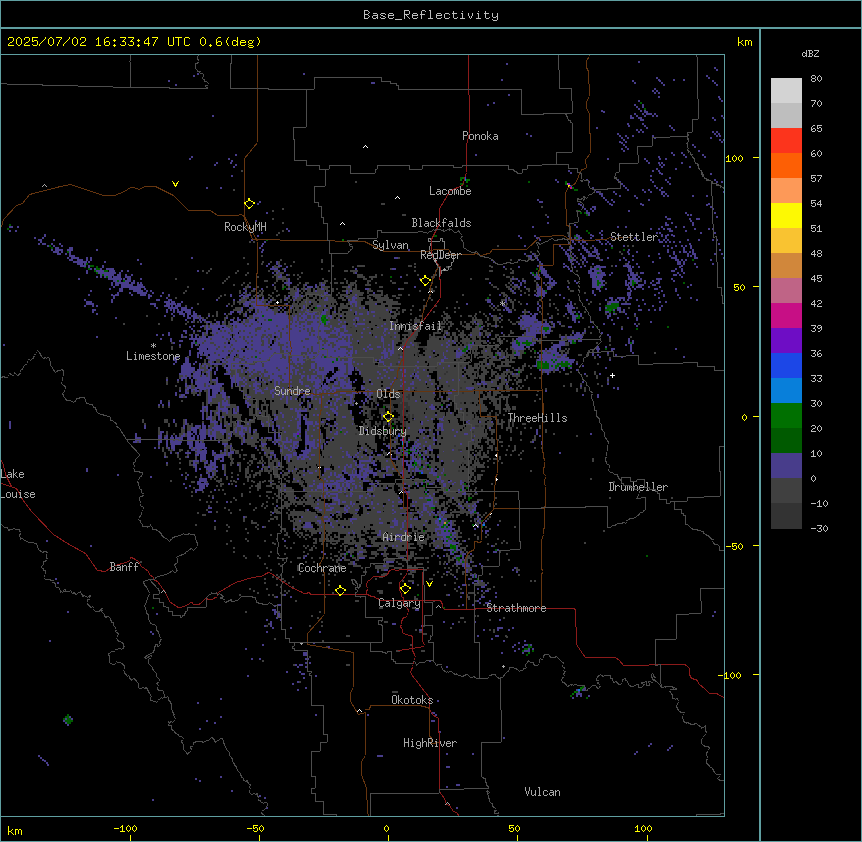This screenshot has width=862, height=842.
Task: Select the Sylvan label
Action: 390,245
